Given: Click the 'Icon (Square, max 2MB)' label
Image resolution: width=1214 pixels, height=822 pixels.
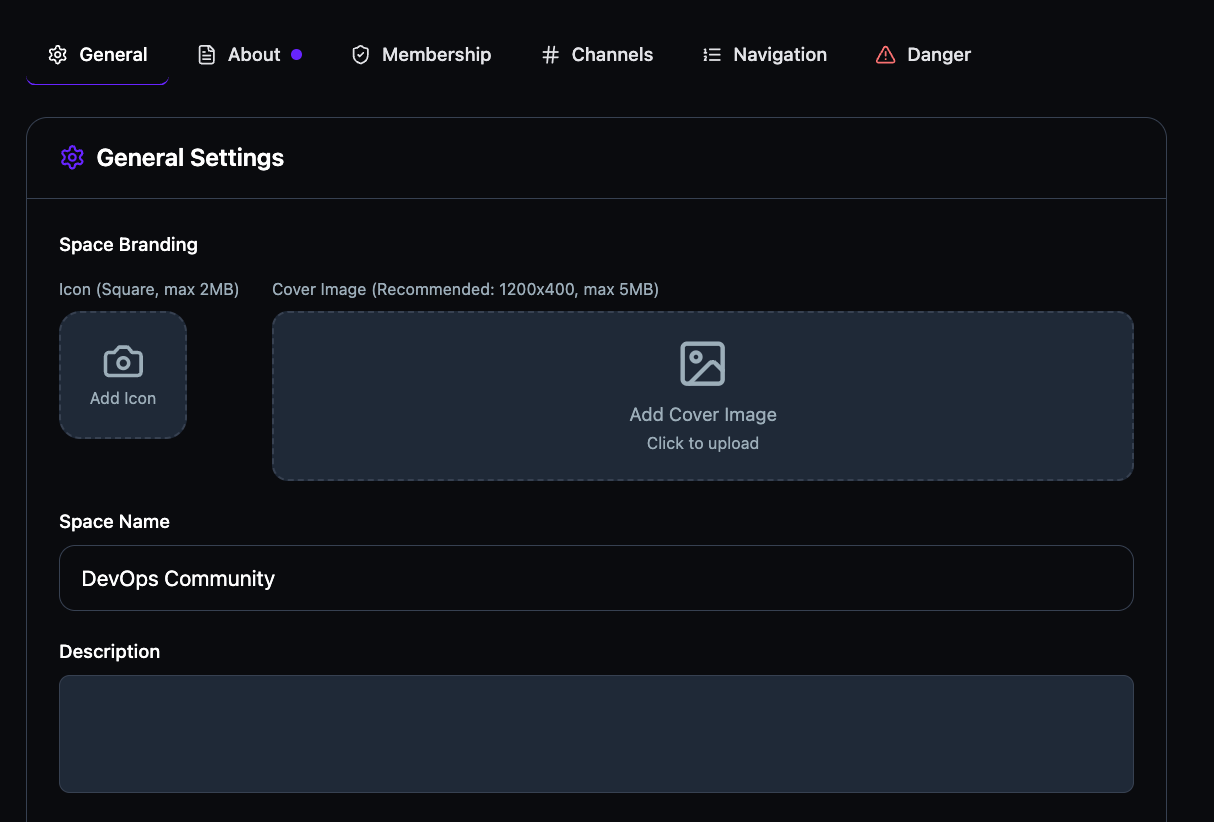Looking at the screenshot, I should [x=149, y=290].
